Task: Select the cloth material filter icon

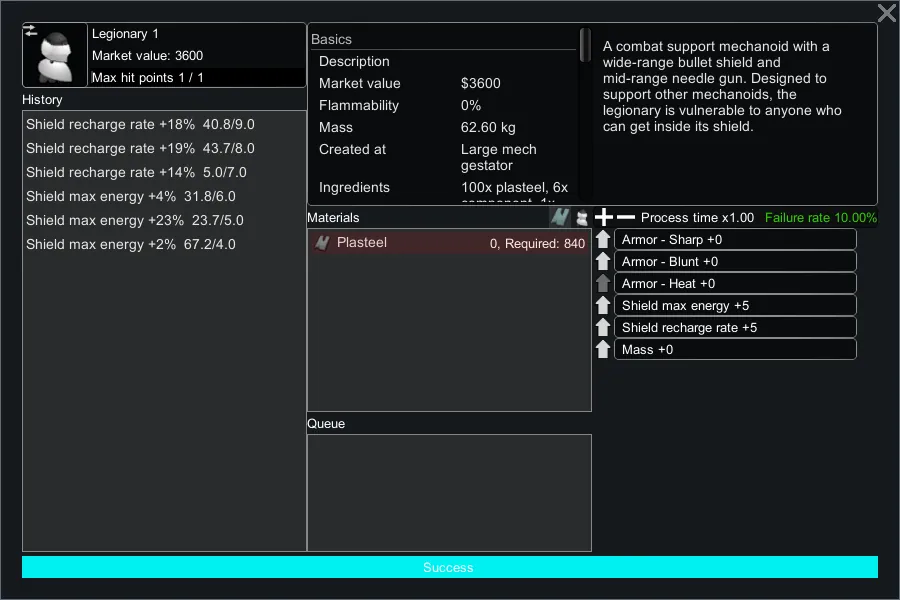Action: click(x=581, y=217)
